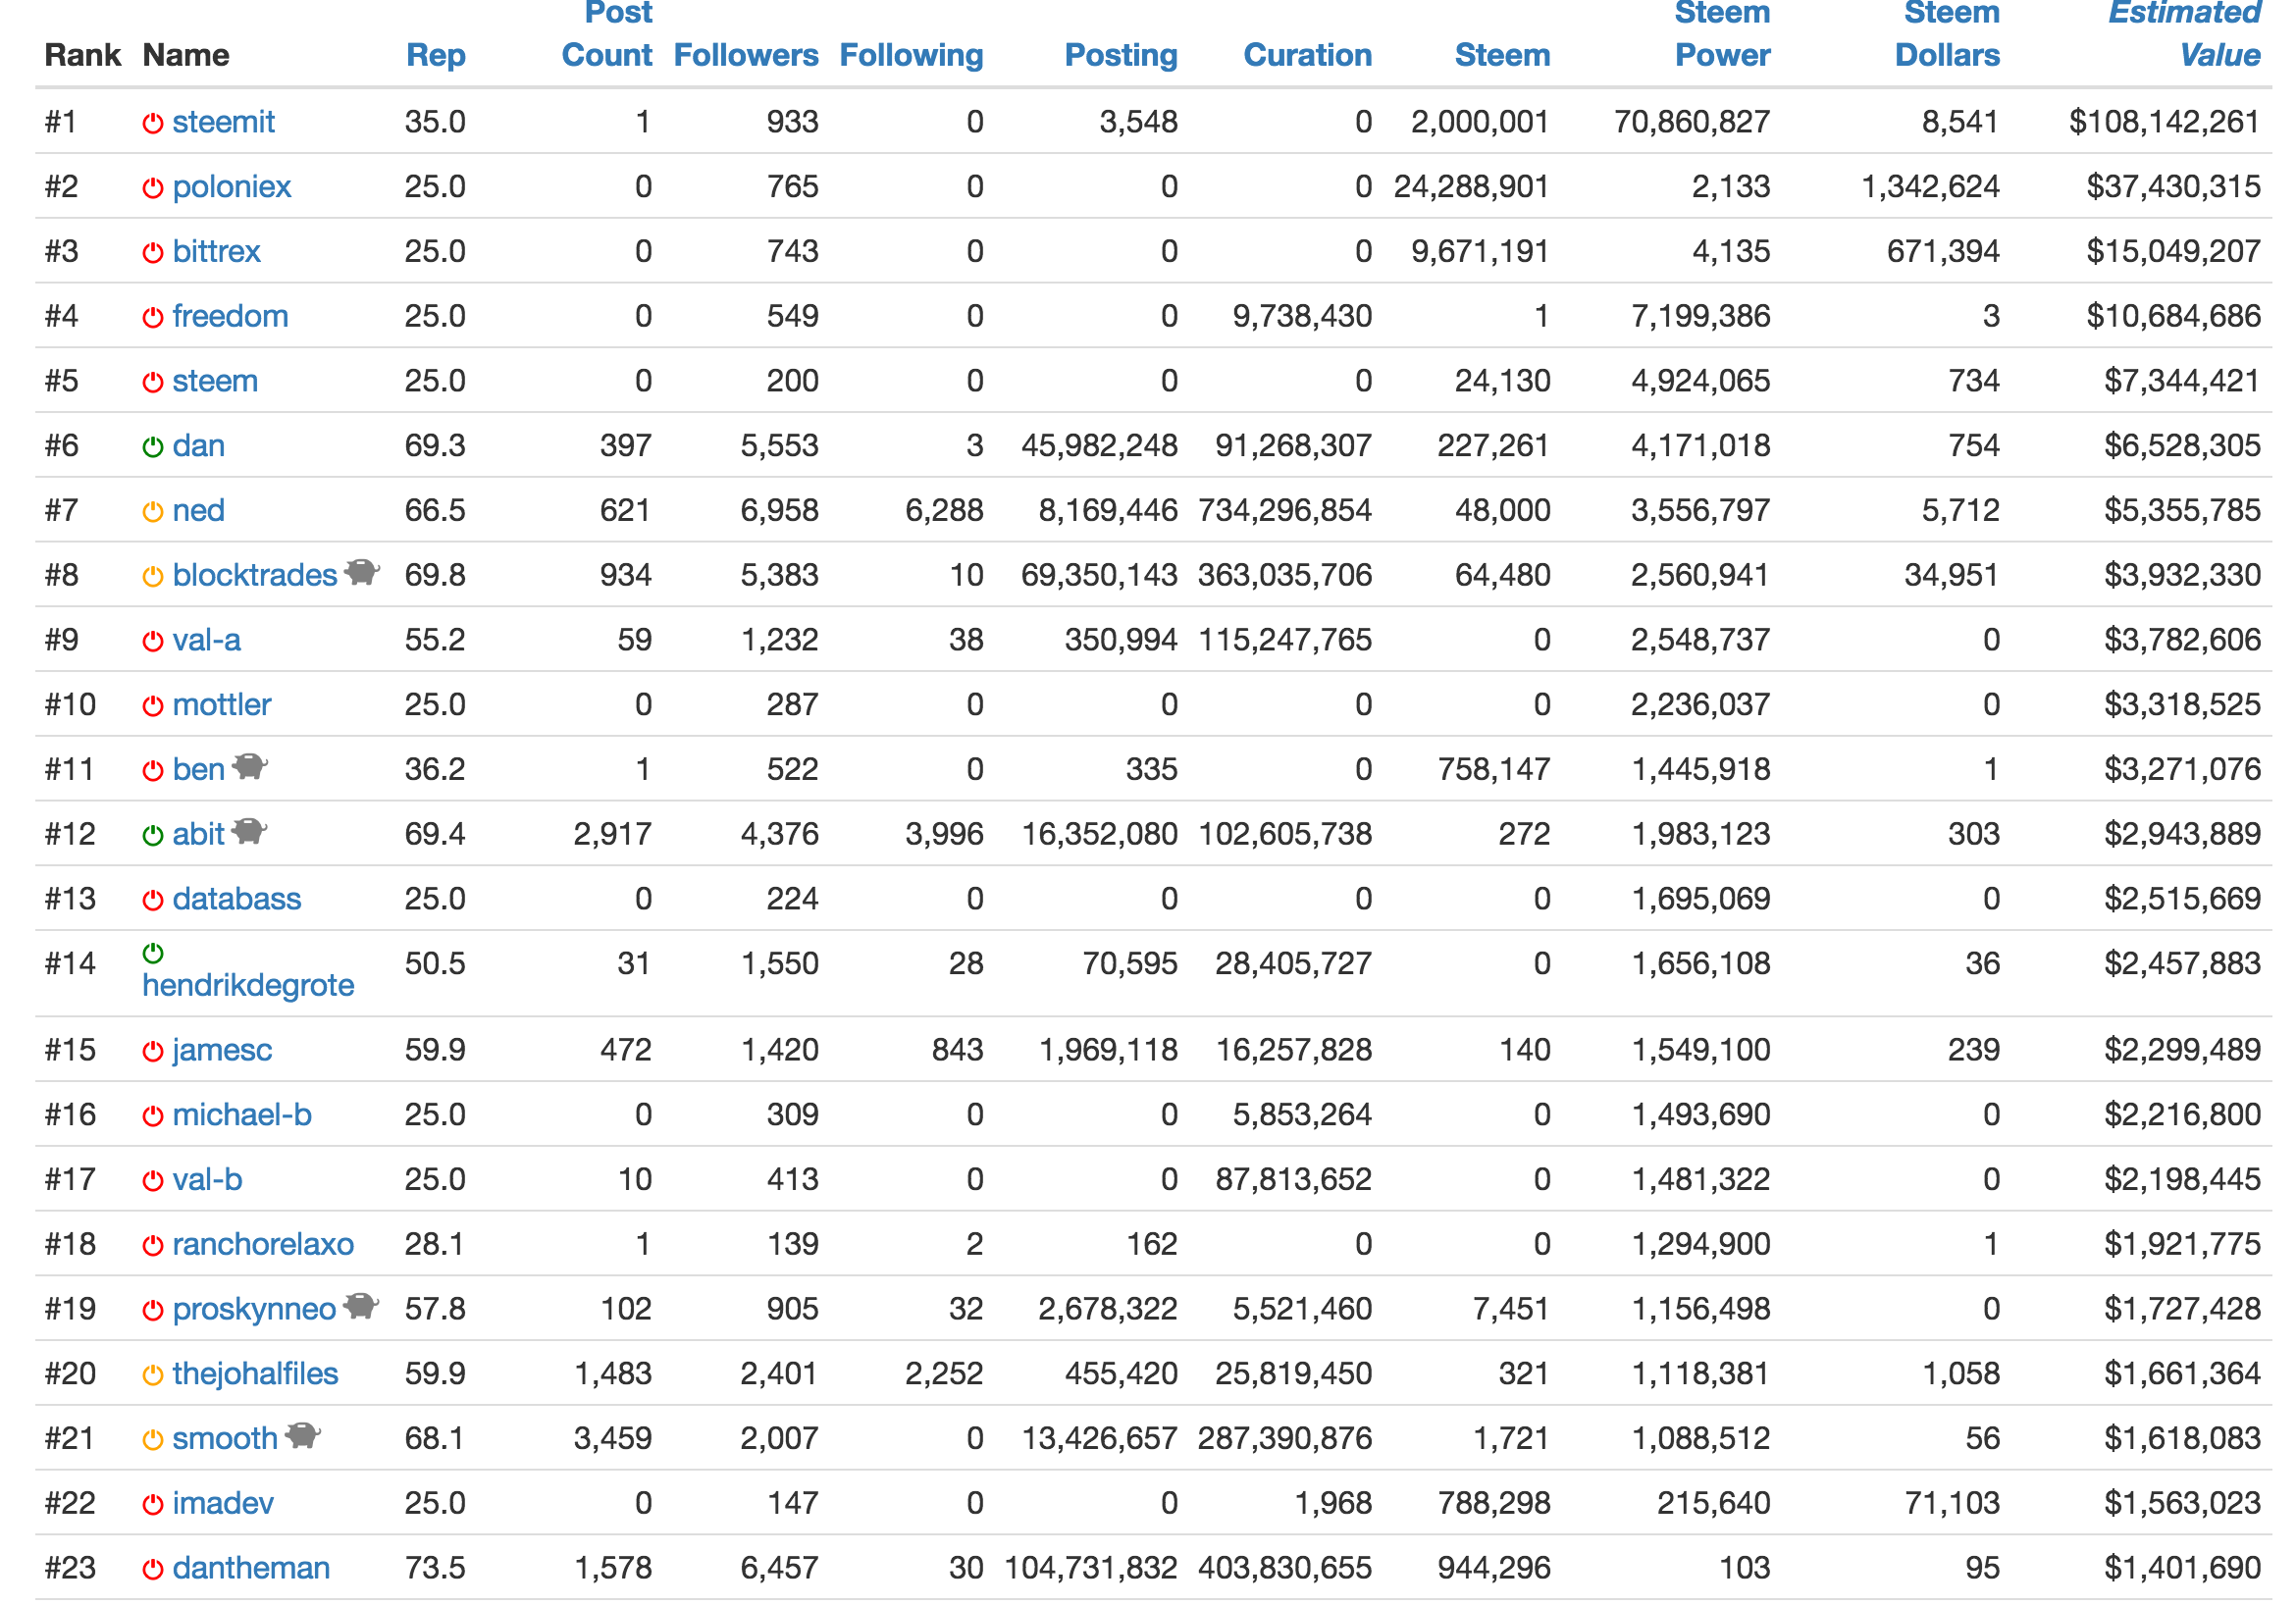Open the ned account link
Screen dimensions: 2296x1605
[199, 511]
